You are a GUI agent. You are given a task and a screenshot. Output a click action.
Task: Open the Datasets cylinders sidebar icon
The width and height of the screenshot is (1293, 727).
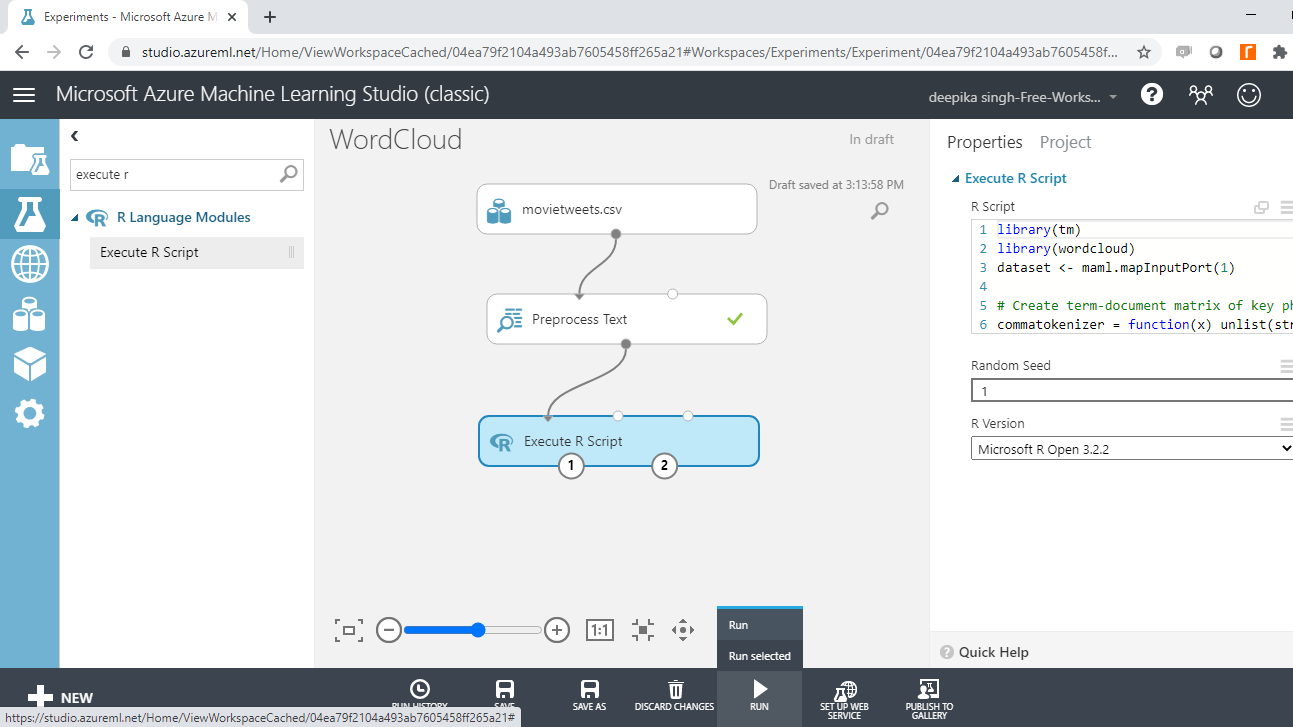tap(29, 315)
